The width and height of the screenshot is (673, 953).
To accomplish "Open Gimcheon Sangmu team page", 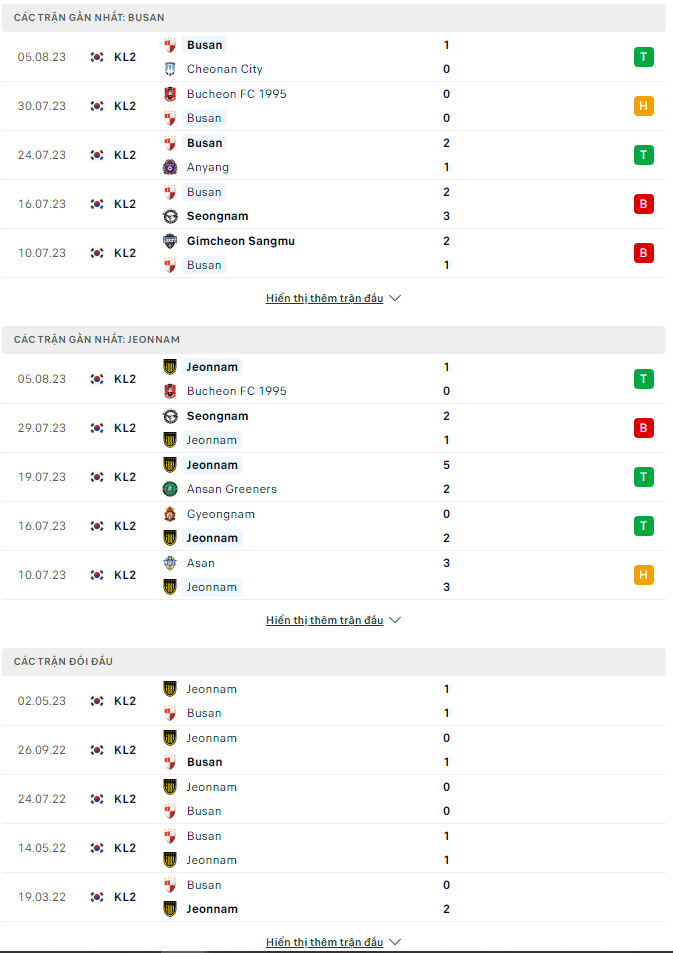I will pyautogui.click(x=241, y=241).
